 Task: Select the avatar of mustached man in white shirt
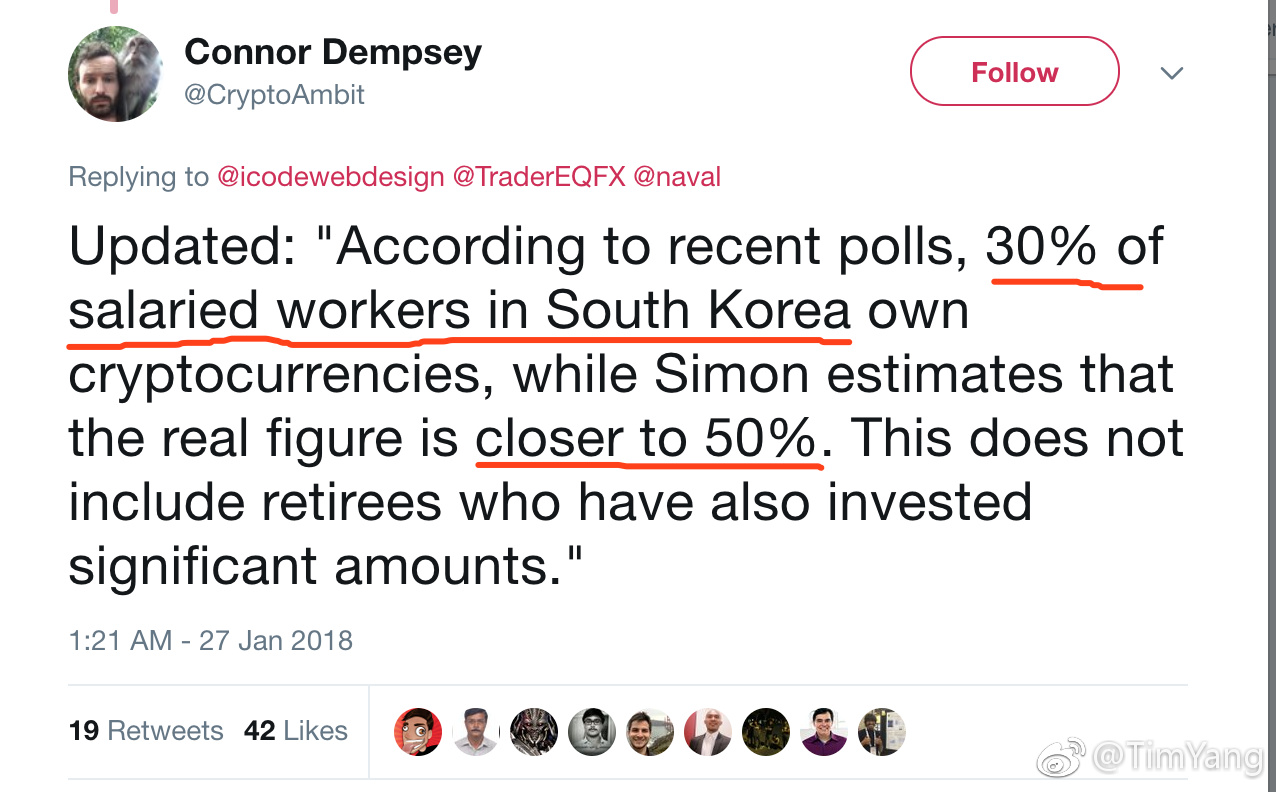coord(476,732)
